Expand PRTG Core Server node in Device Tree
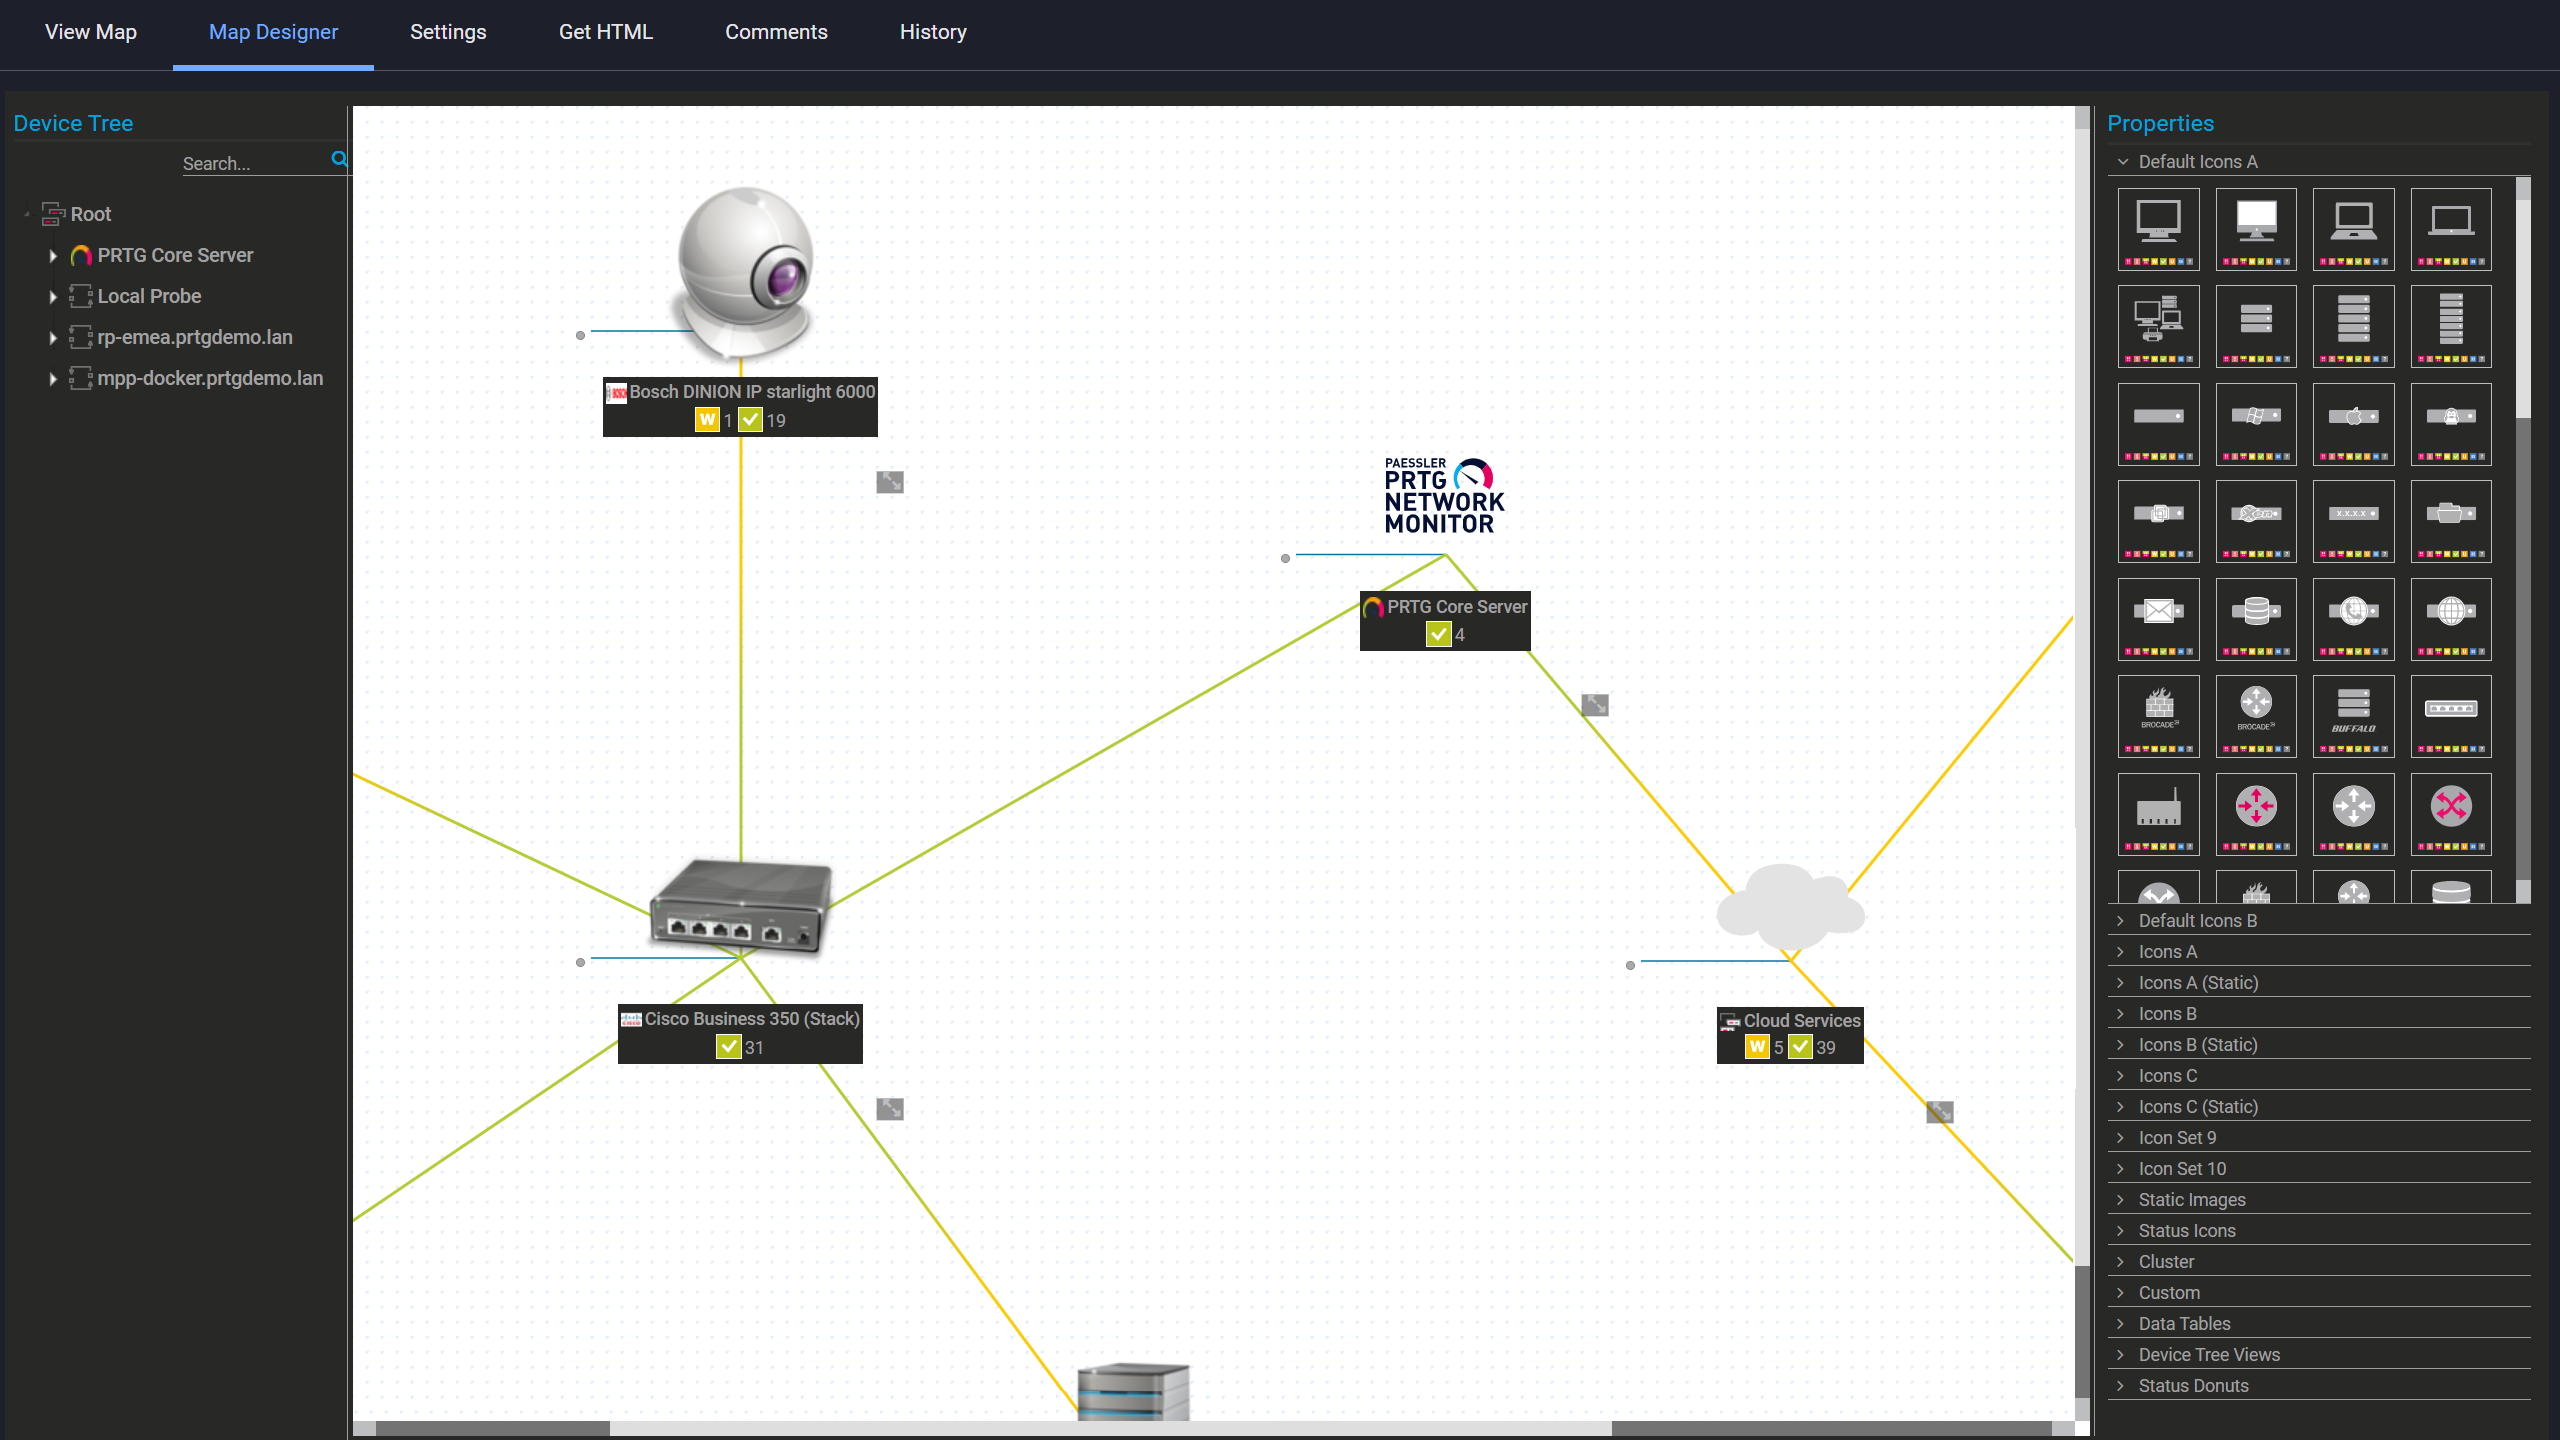Viewport: 2560px width, 1440px height. (53, 256)
